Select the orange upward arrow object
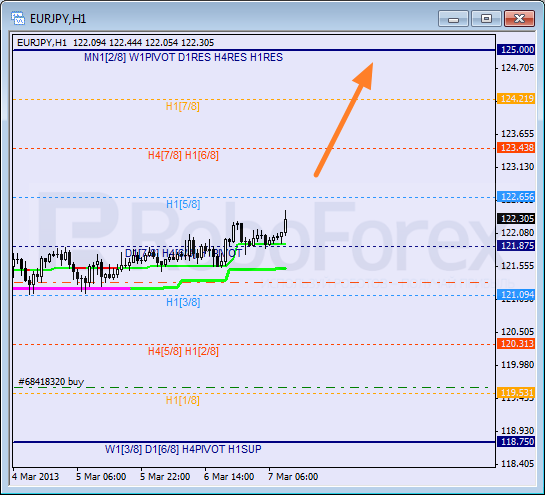The height and width of the screenshot is (495, 545). pyautogui.click(x=344, y=119)
